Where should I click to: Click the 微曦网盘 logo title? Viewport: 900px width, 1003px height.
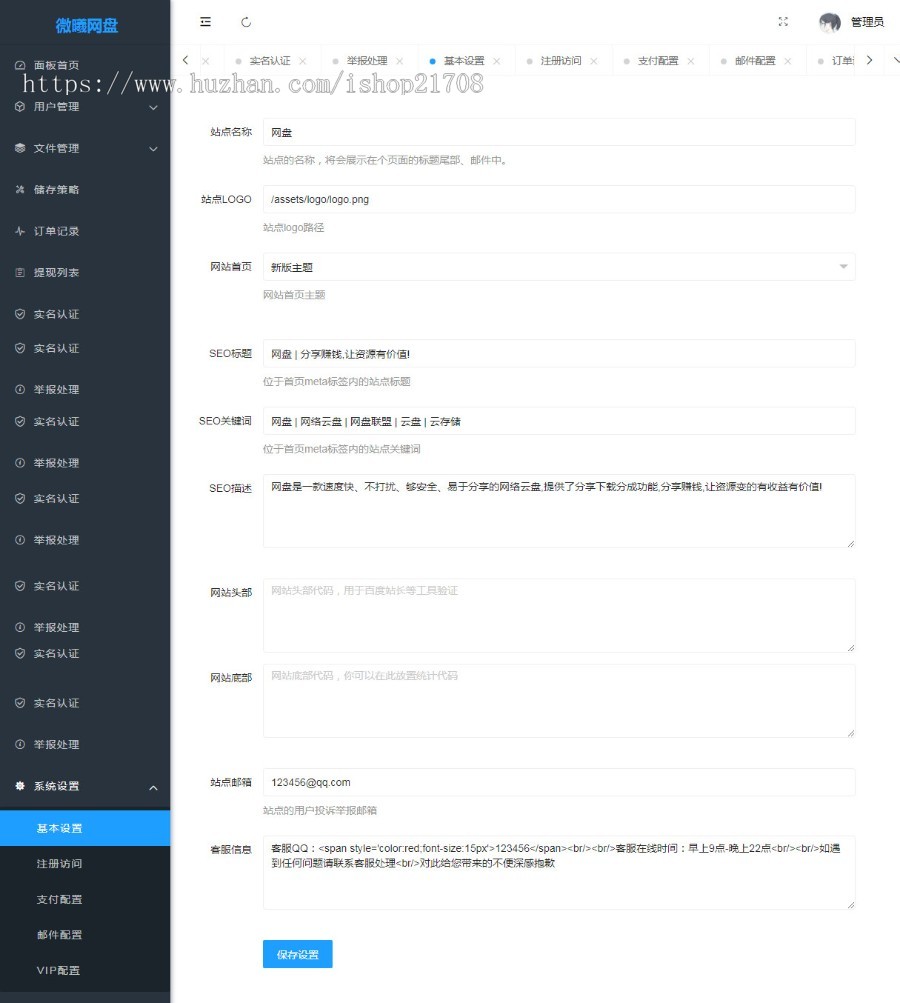pos(86,26)
